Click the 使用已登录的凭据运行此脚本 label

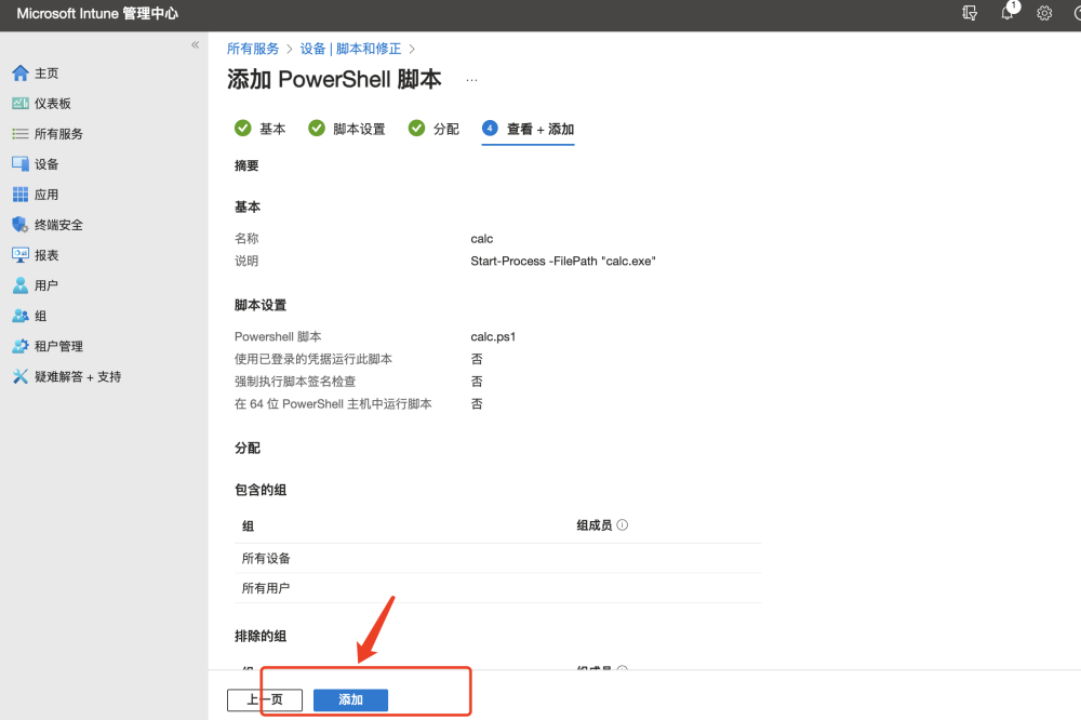(313, 359)
